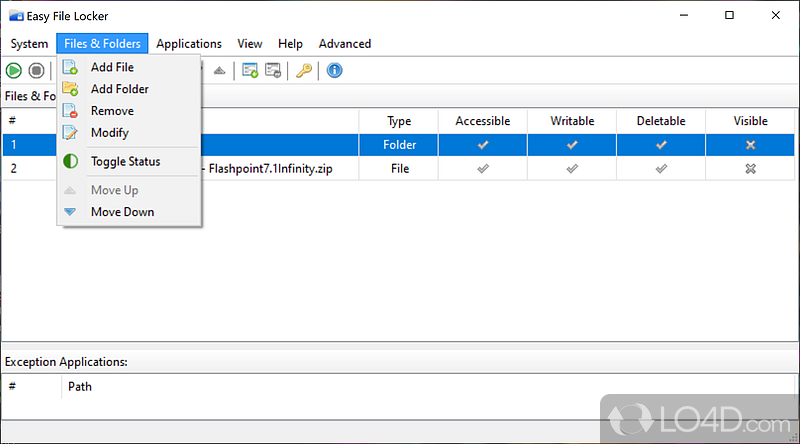
Task: Click the Writable checkmark in row 1
Action: pyautogui.click(x=572, y=145)
